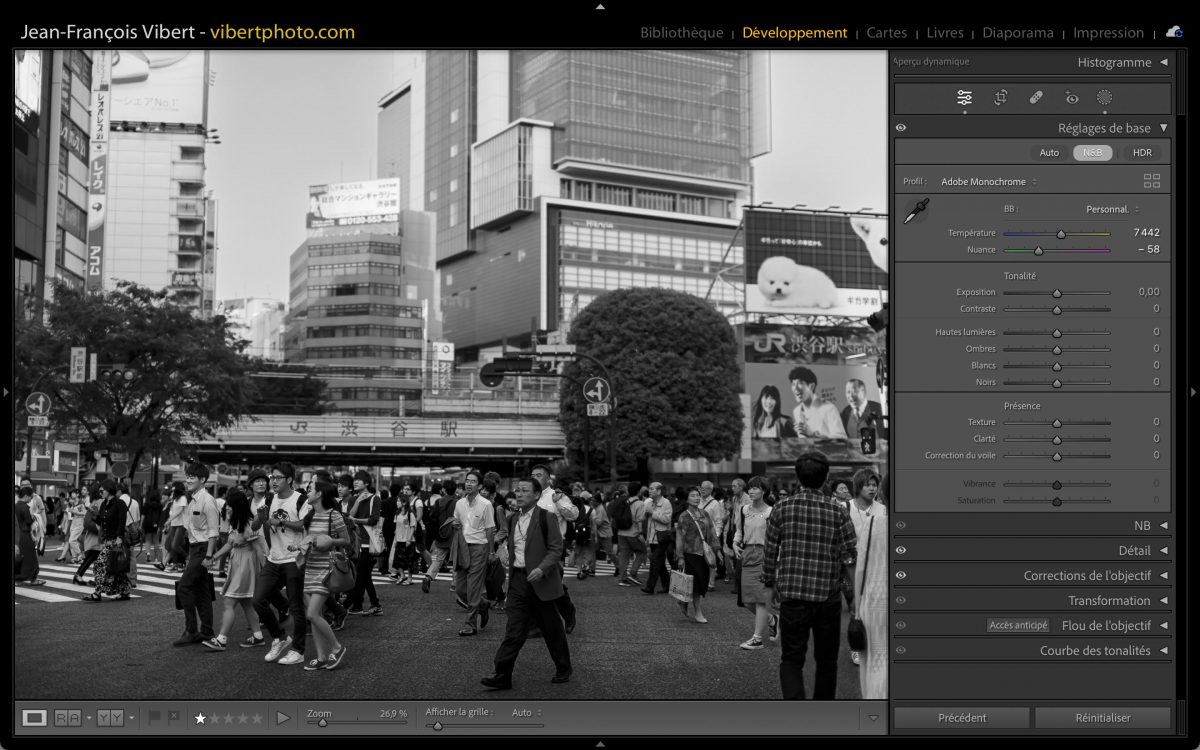
Task: Activate the Crop and rotate tool
Action: pyautogui.click(x=1000, y=98)
